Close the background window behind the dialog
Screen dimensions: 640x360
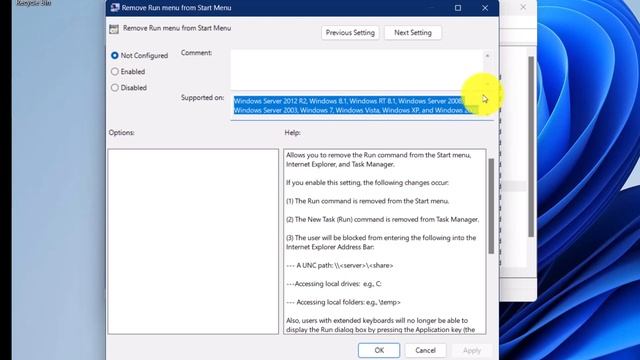(523, 7)
